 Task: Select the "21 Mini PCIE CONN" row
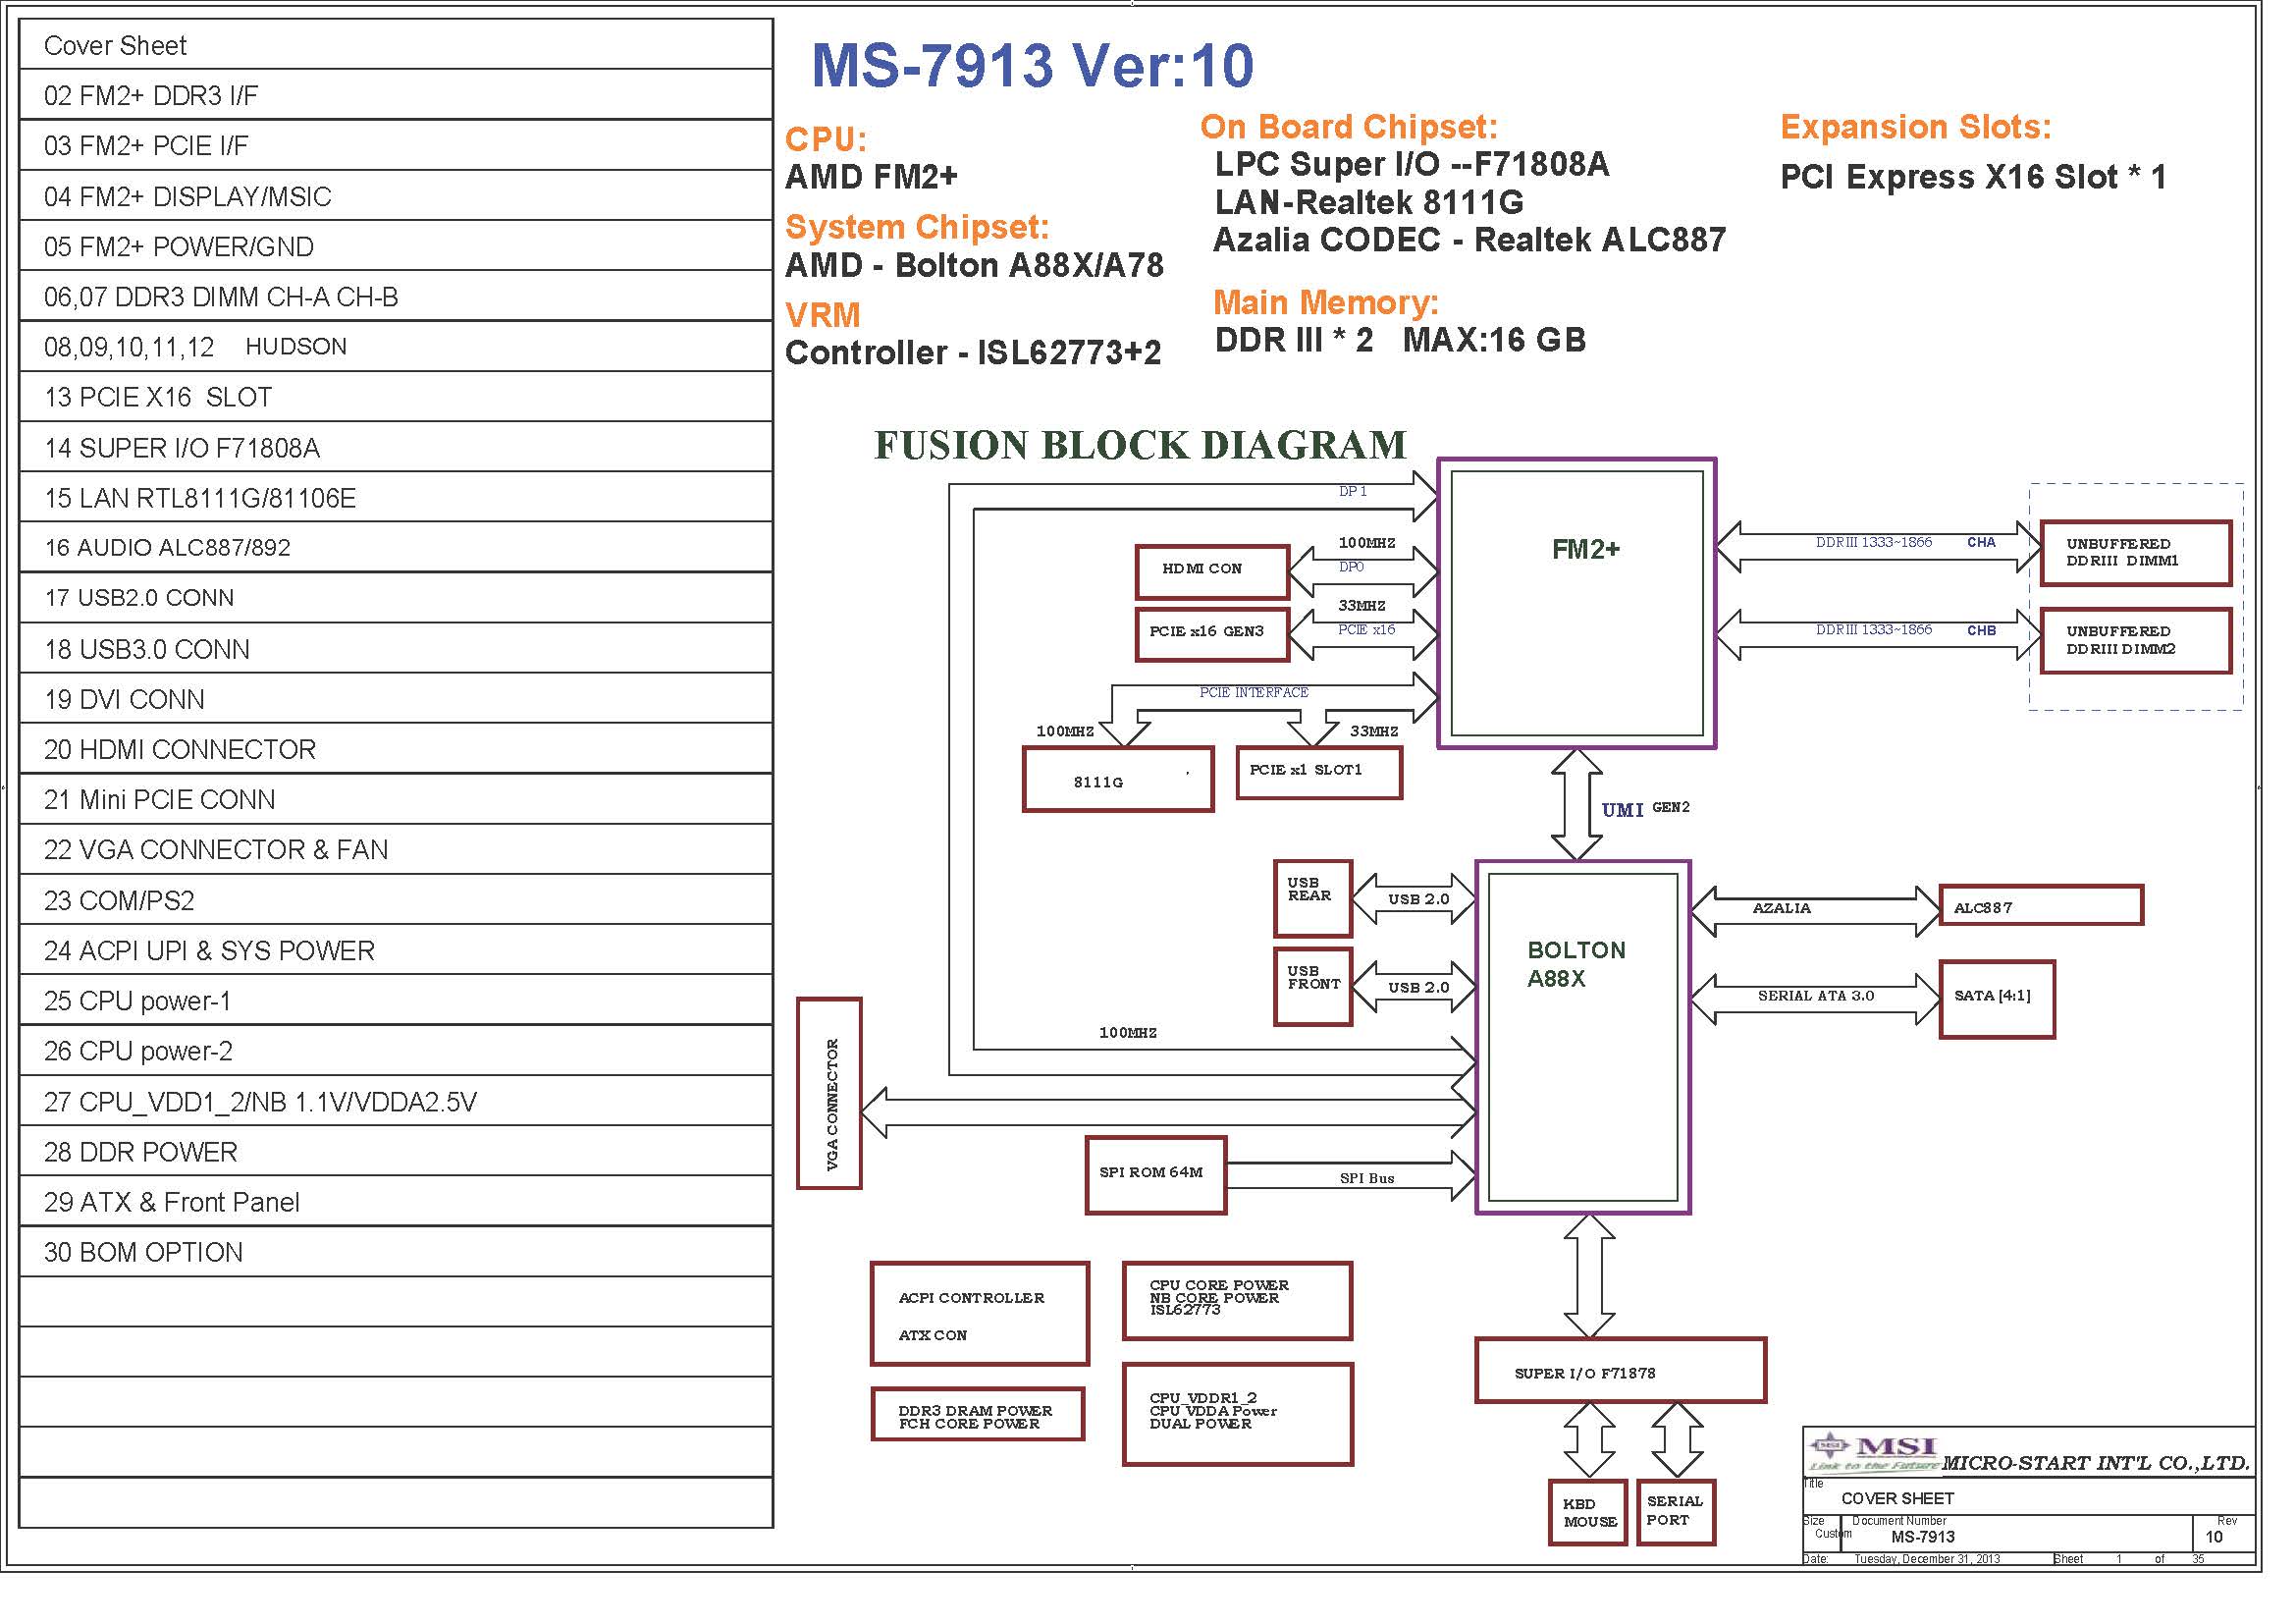click(396, 799)
